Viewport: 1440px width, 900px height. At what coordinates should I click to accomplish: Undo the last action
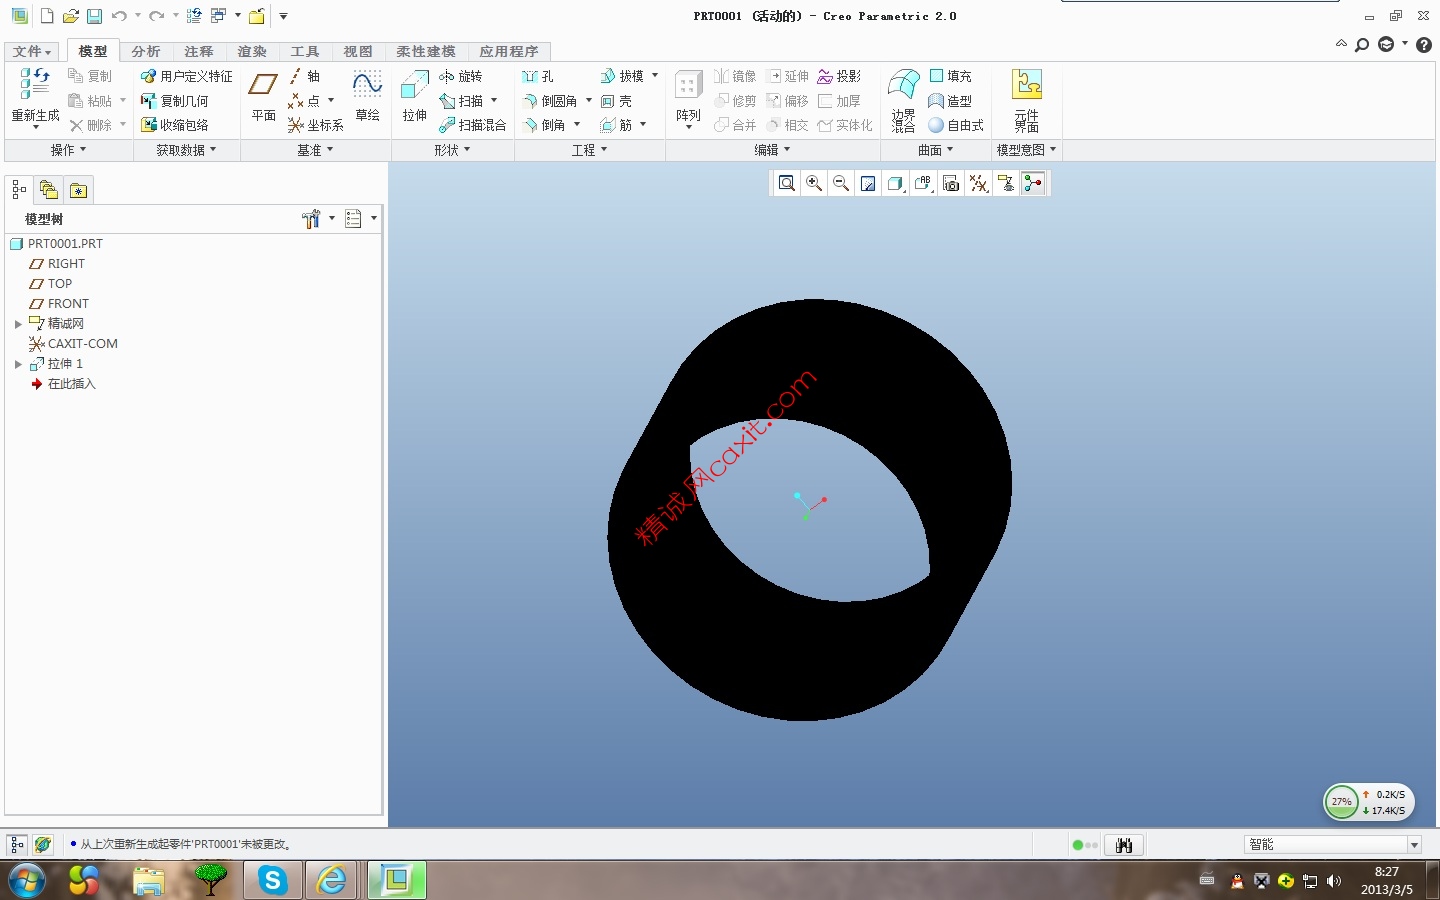[119, 16]
